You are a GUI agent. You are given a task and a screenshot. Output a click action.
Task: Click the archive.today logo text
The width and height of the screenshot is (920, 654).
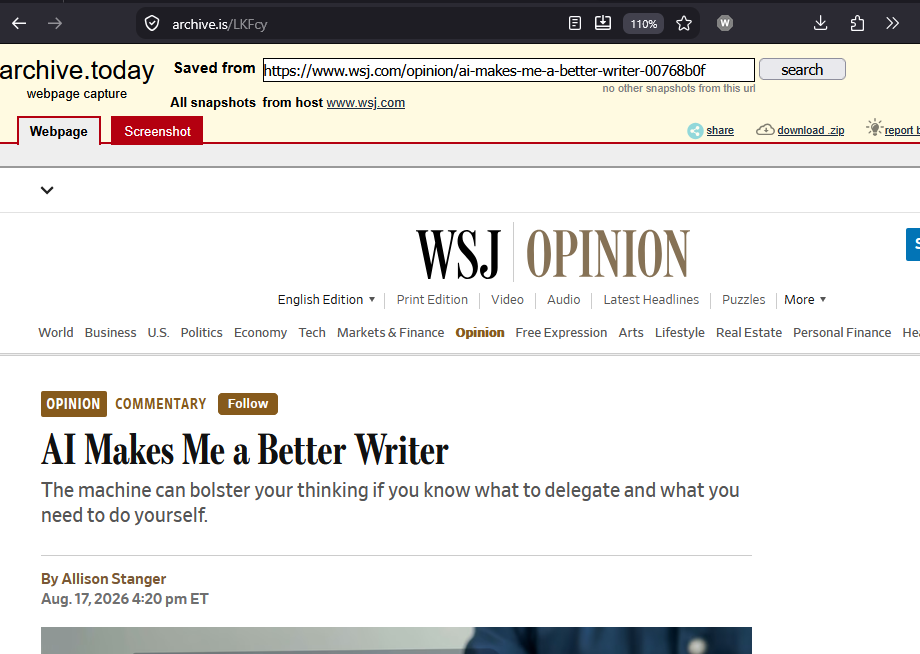[77, 70]
